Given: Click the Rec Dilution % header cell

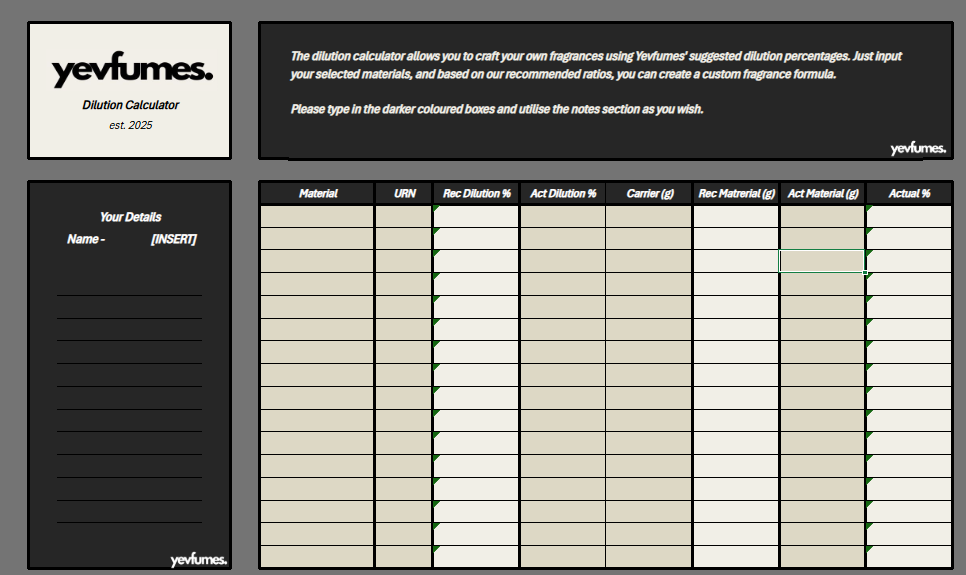Looking at the screenshot, I should click(x=476, y=193).
